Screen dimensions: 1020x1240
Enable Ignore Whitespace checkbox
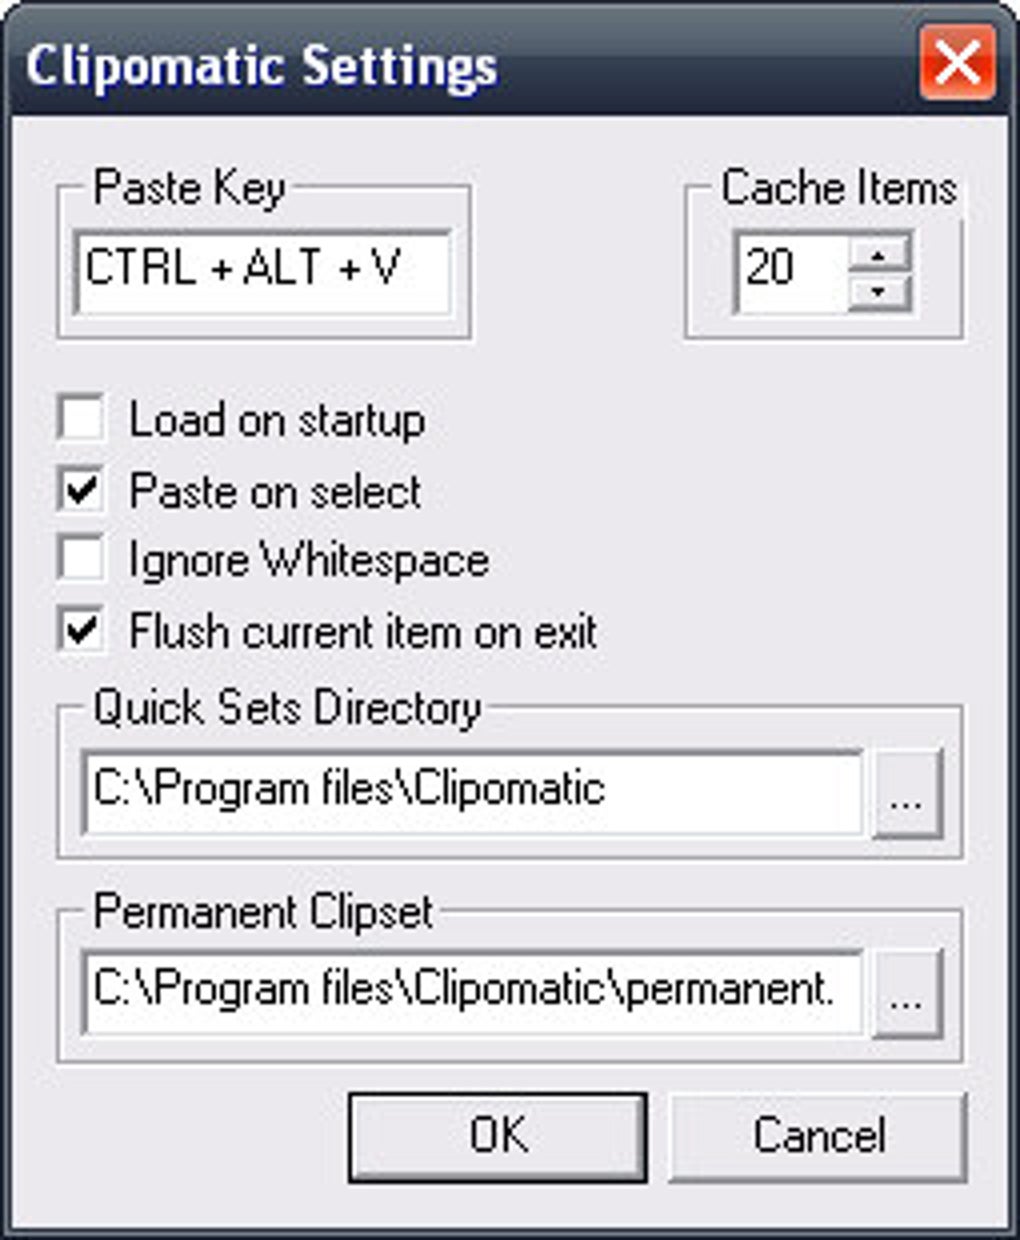click(x=81, y=559)
